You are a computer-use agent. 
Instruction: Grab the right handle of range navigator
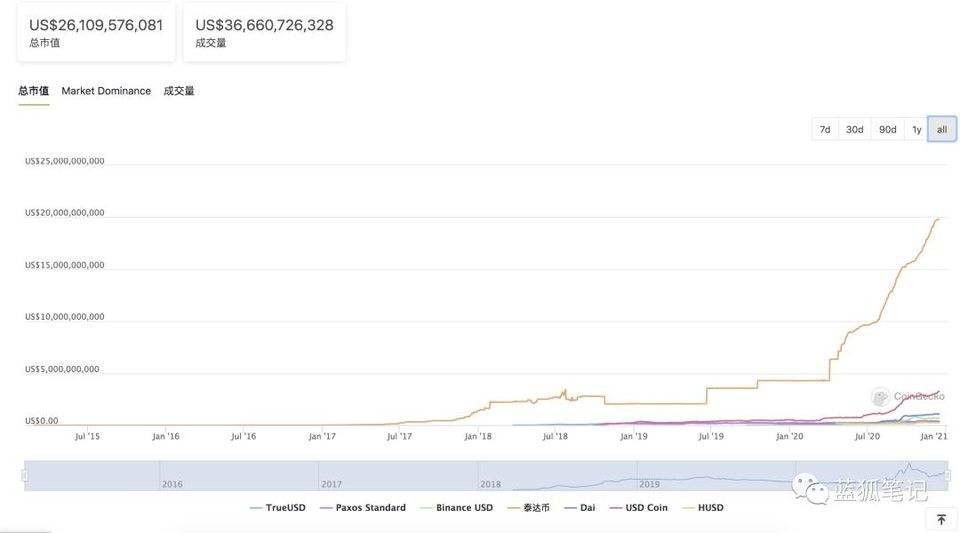coord(948,475)
